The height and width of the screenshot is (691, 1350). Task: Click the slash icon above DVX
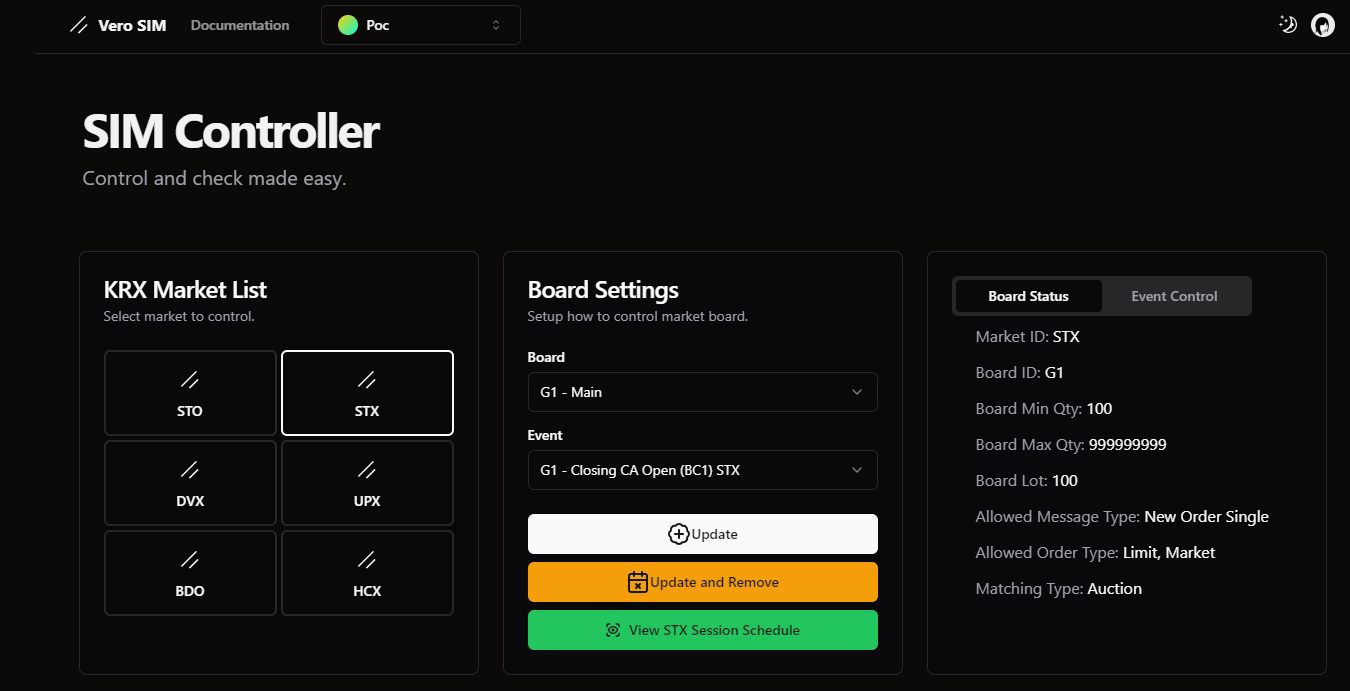[189, 469]
